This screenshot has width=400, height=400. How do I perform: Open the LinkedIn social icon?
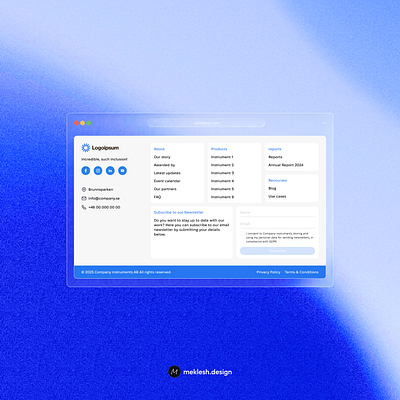tap(110, 171)
